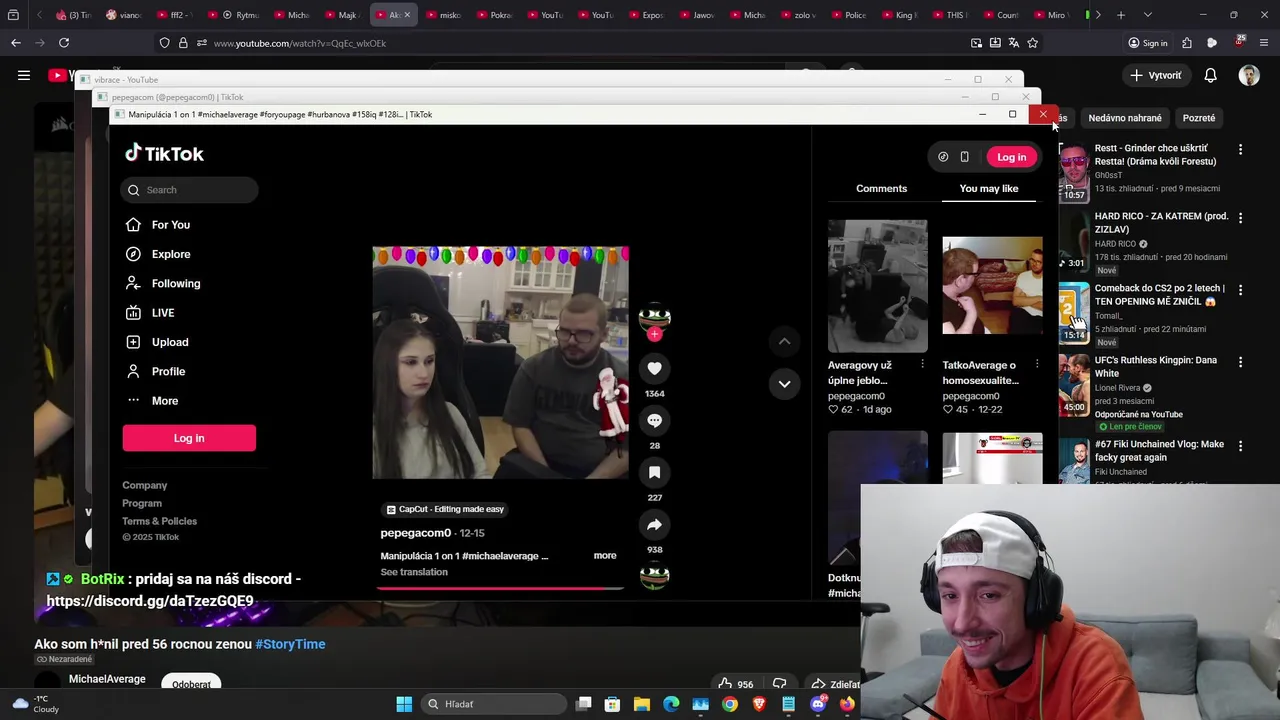
Task: Click the red Log in button in the TikTok header
Action: pos(1011,157)
